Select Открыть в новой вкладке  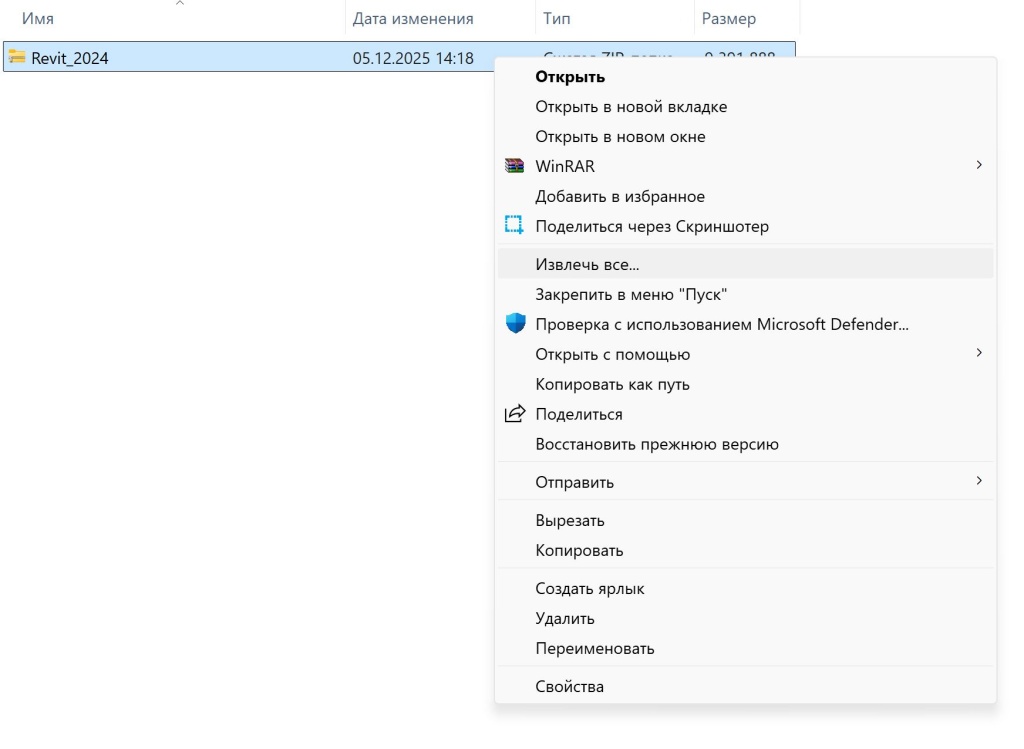point(745,106)
